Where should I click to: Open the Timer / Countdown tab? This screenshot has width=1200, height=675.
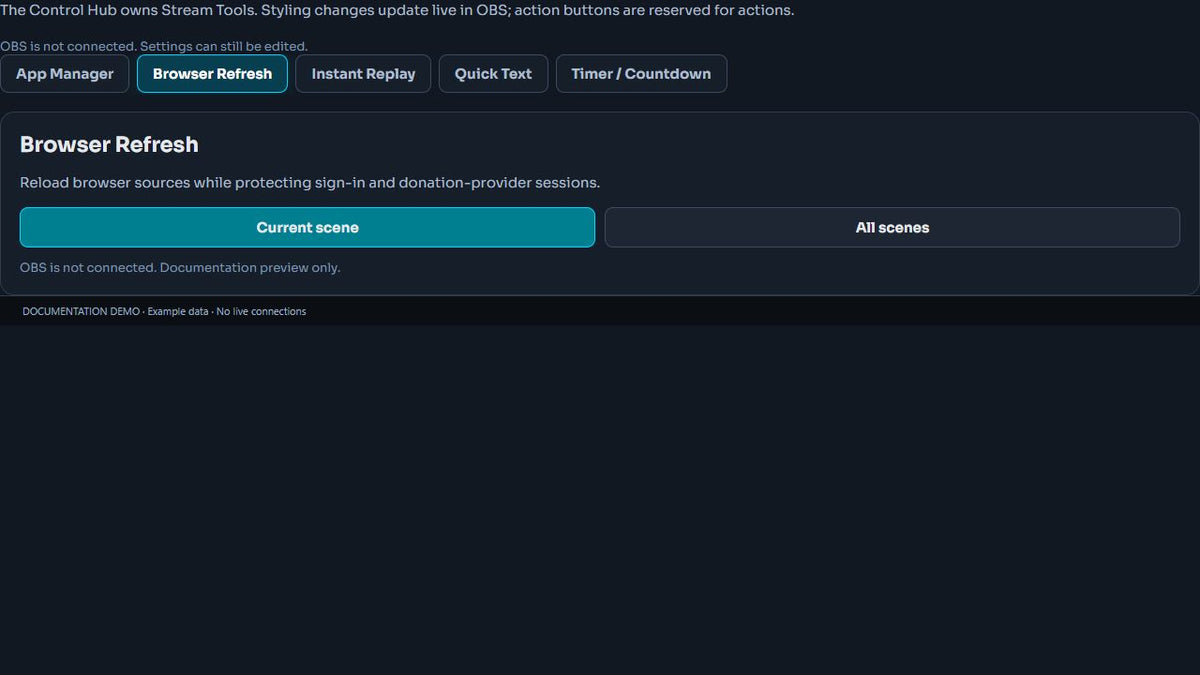click(641, 74)
